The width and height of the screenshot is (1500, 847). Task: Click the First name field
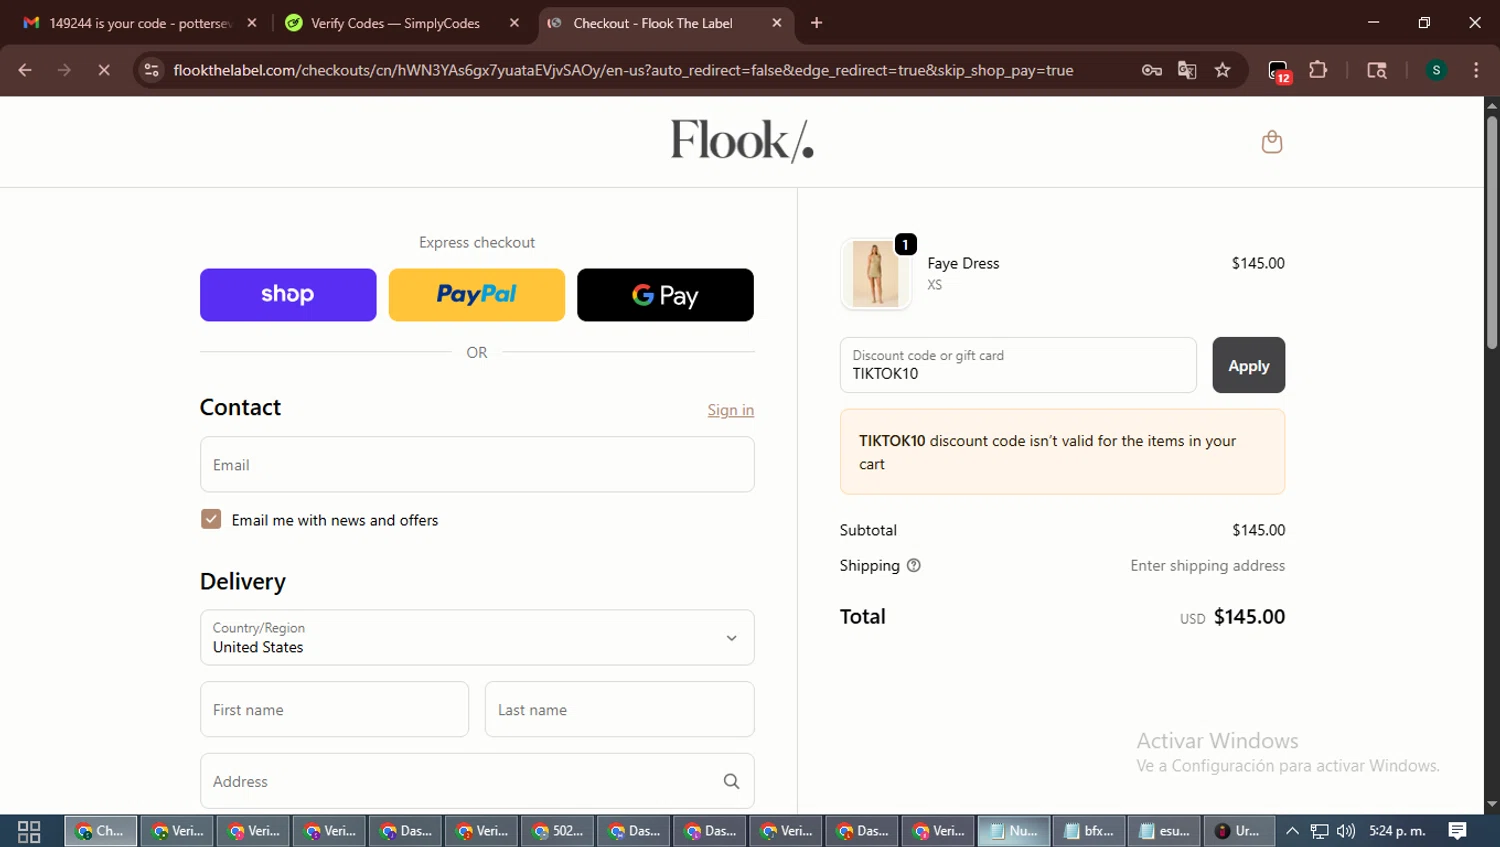[334, 710]
